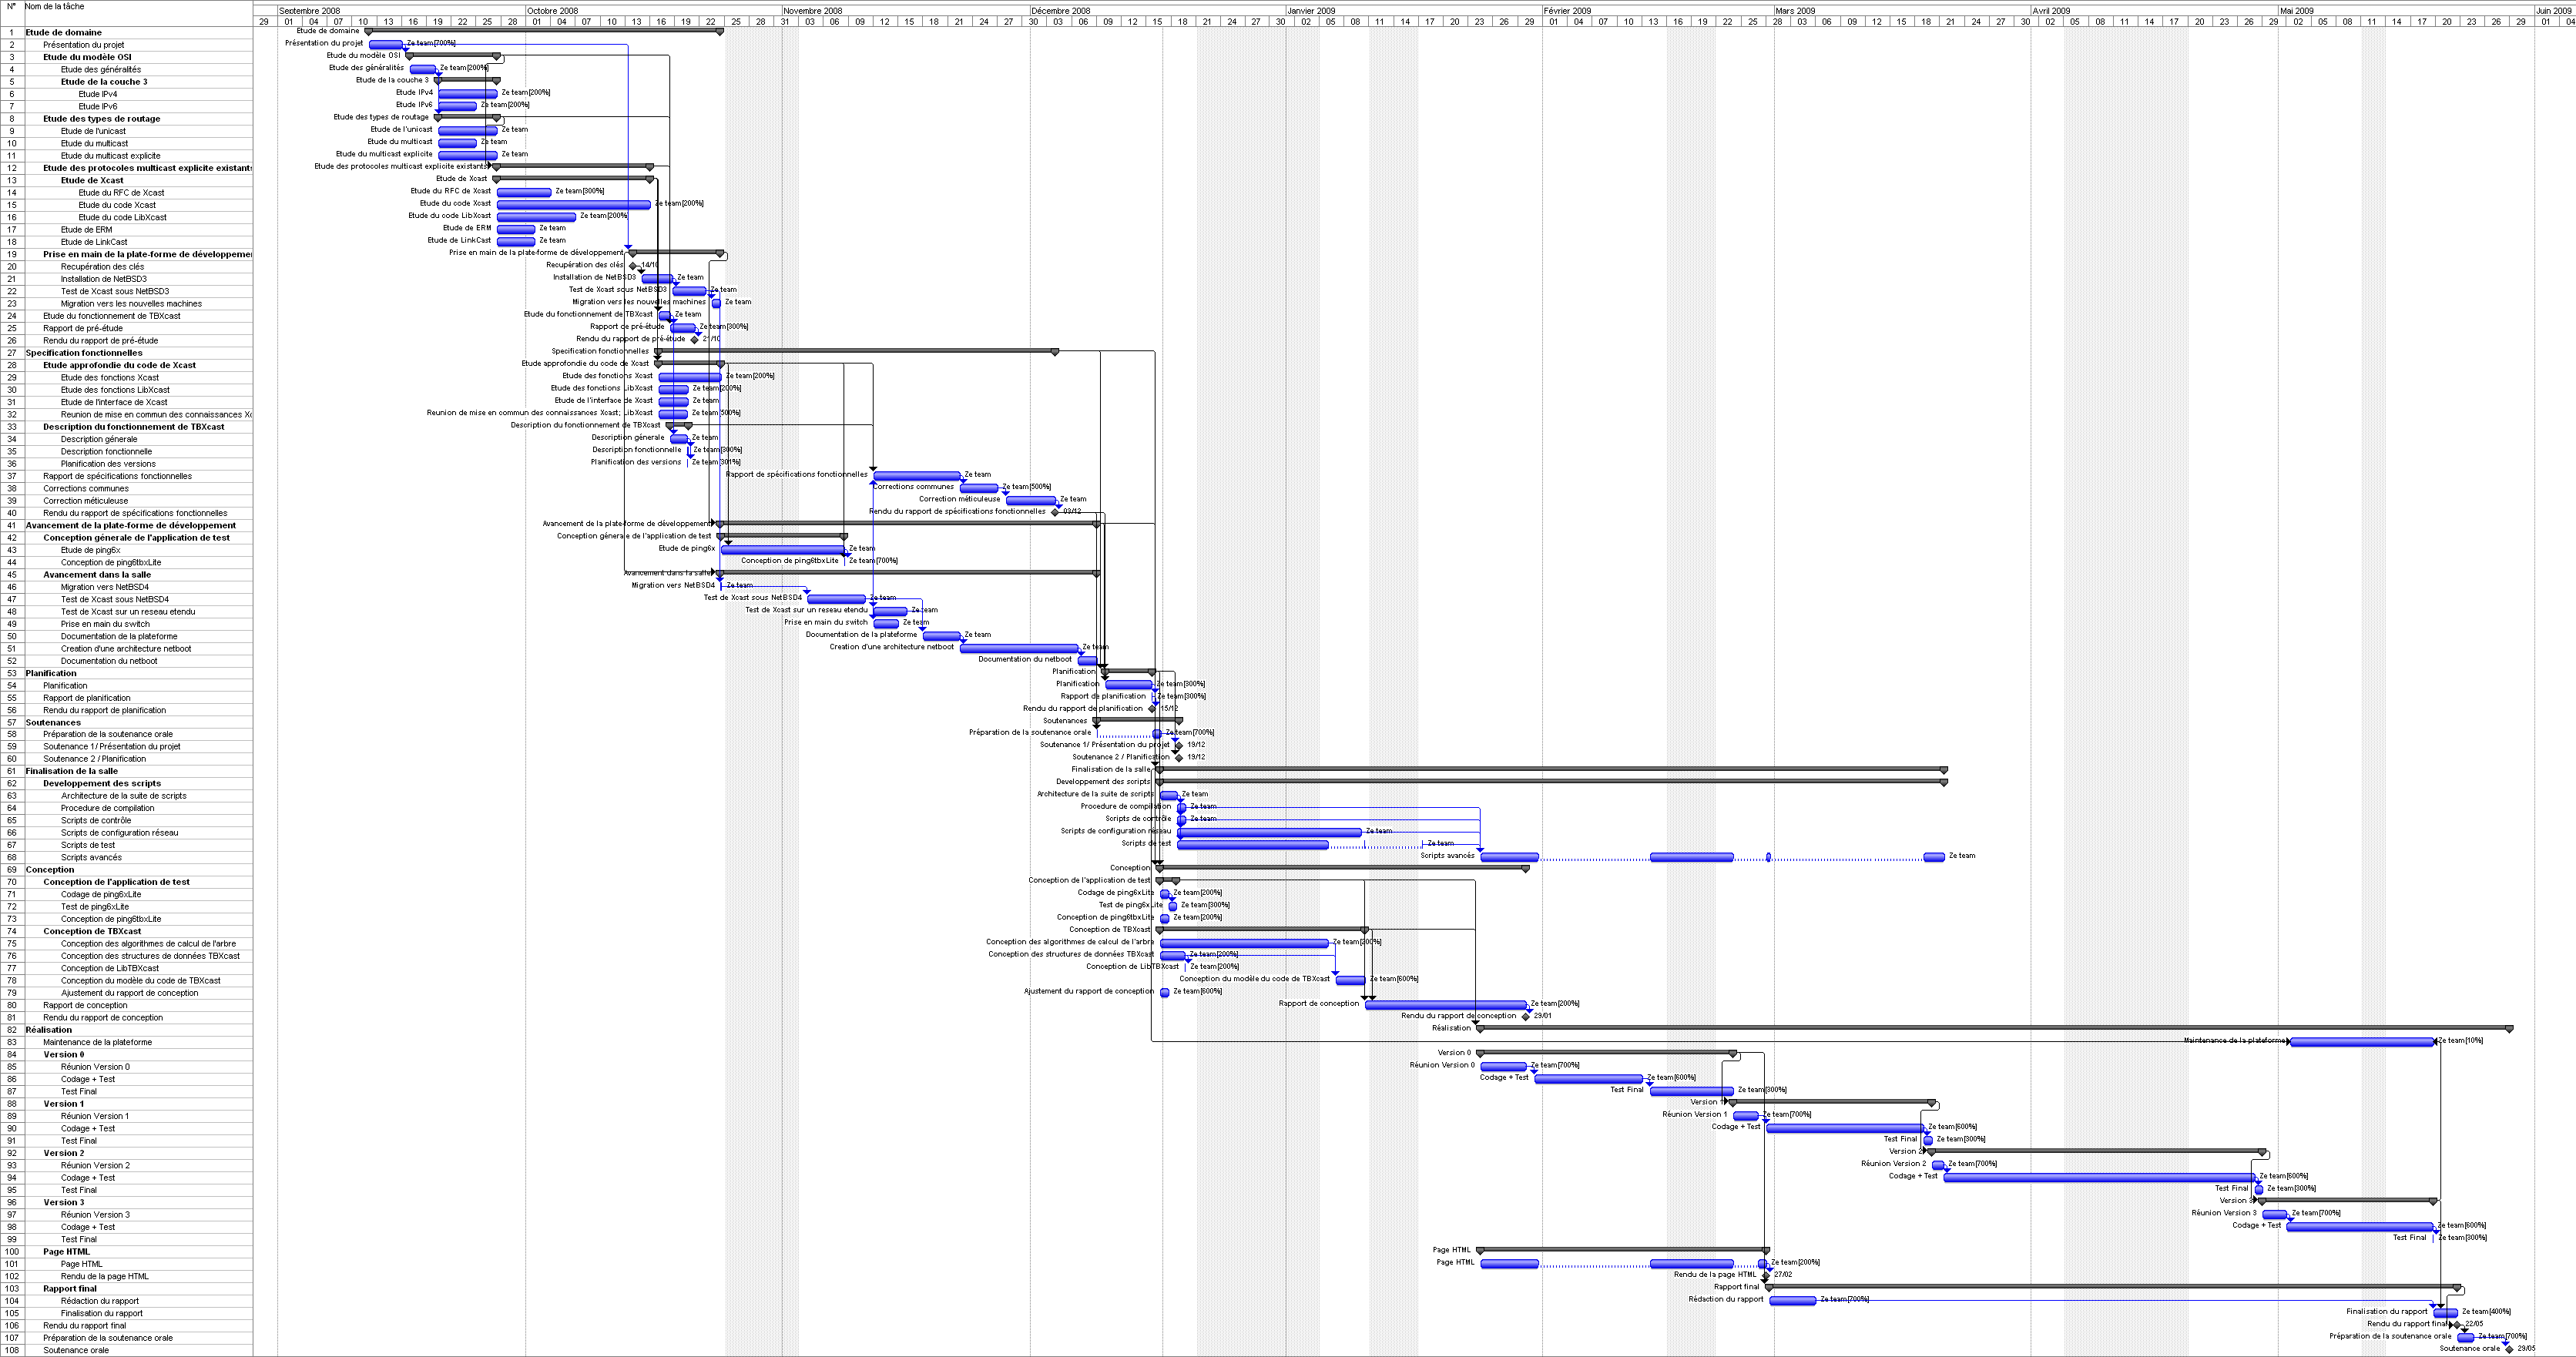
Task: Click the 'Recupération des clés' milestone diamond
Action: click(633, 266)
